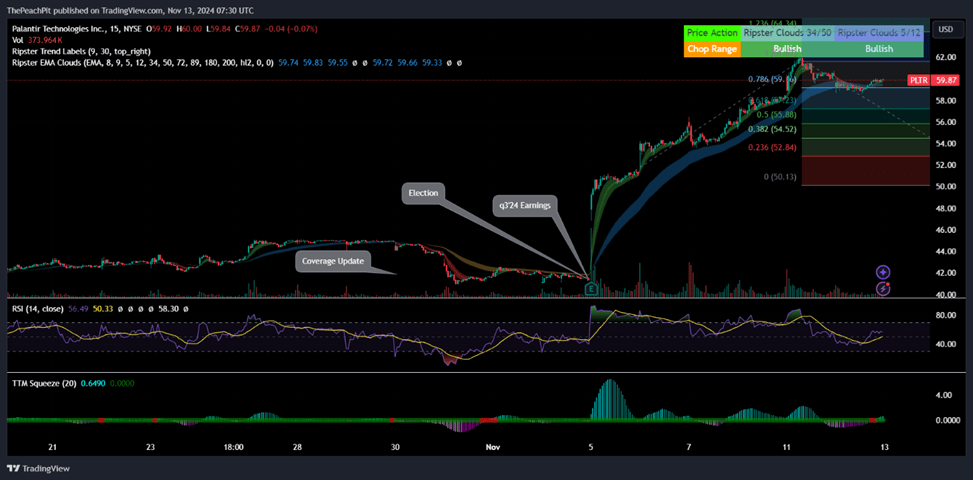
Task: Click the orange Chop Range table cell
Action: coord(712,49)
